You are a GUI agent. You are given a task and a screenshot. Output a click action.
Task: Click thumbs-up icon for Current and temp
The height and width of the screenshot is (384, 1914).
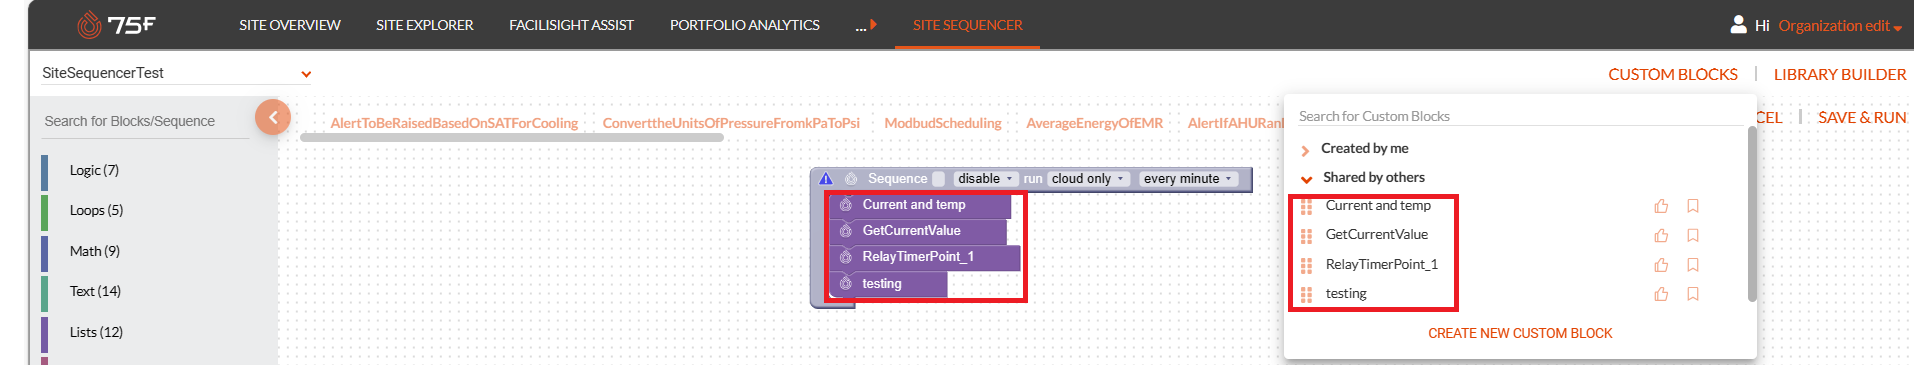(1661, 206)
